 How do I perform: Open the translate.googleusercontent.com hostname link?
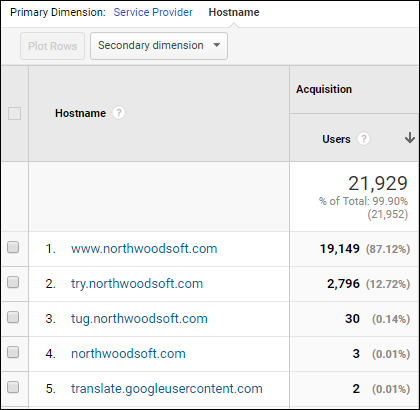167,389
